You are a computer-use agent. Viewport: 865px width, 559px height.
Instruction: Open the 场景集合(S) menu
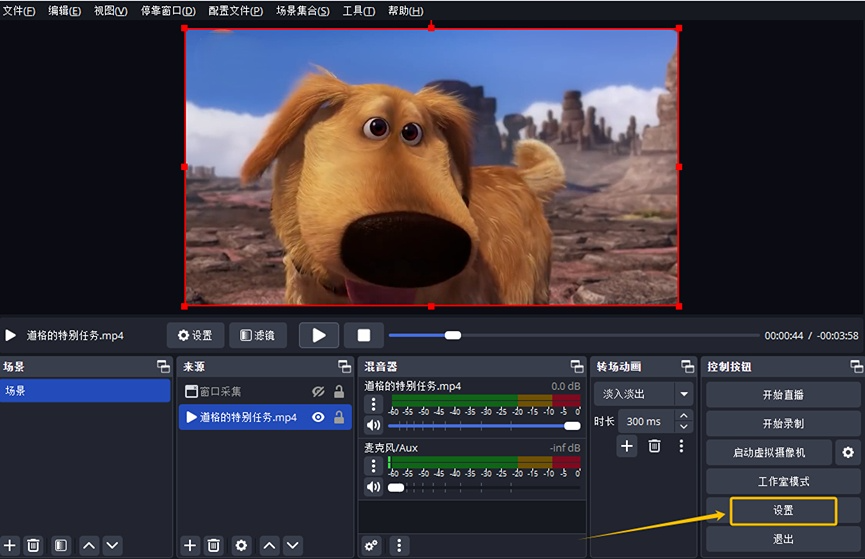[x=303, y=10]
